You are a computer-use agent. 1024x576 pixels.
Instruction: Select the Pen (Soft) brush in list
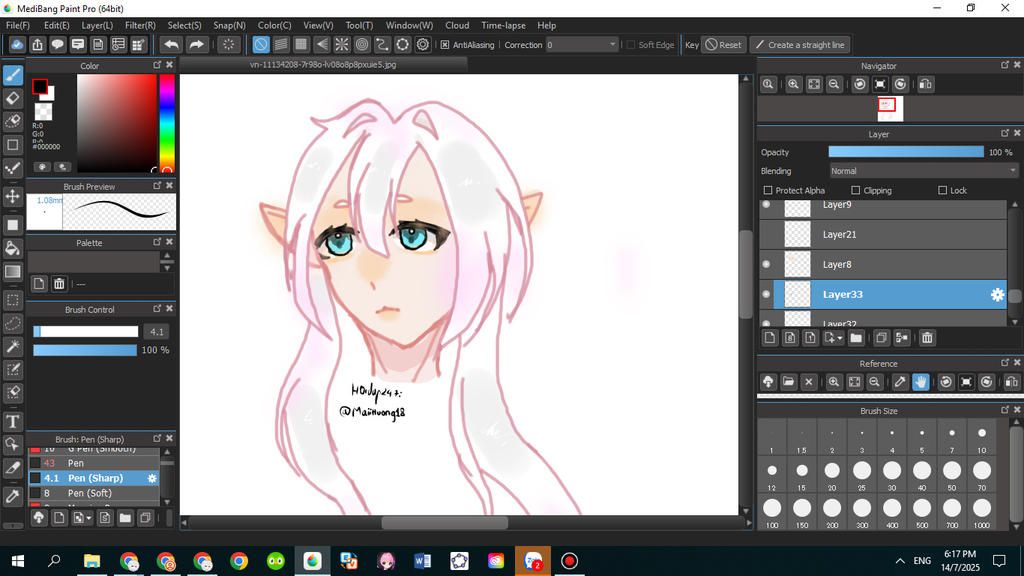coord(90,493)
